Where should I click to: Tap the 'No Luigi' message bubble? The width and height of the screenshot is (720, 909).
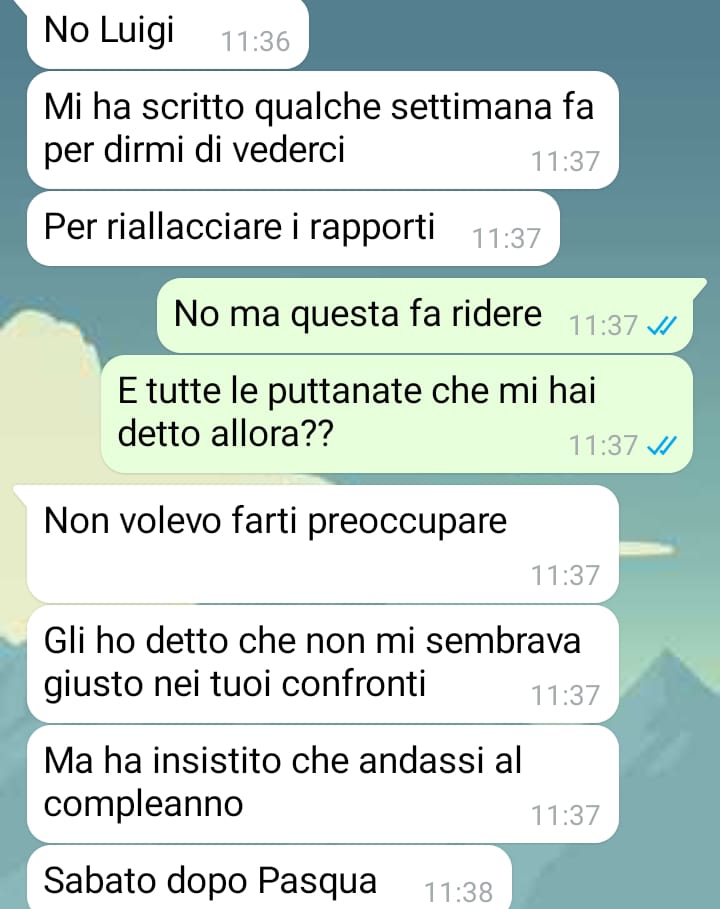point(168,34)
